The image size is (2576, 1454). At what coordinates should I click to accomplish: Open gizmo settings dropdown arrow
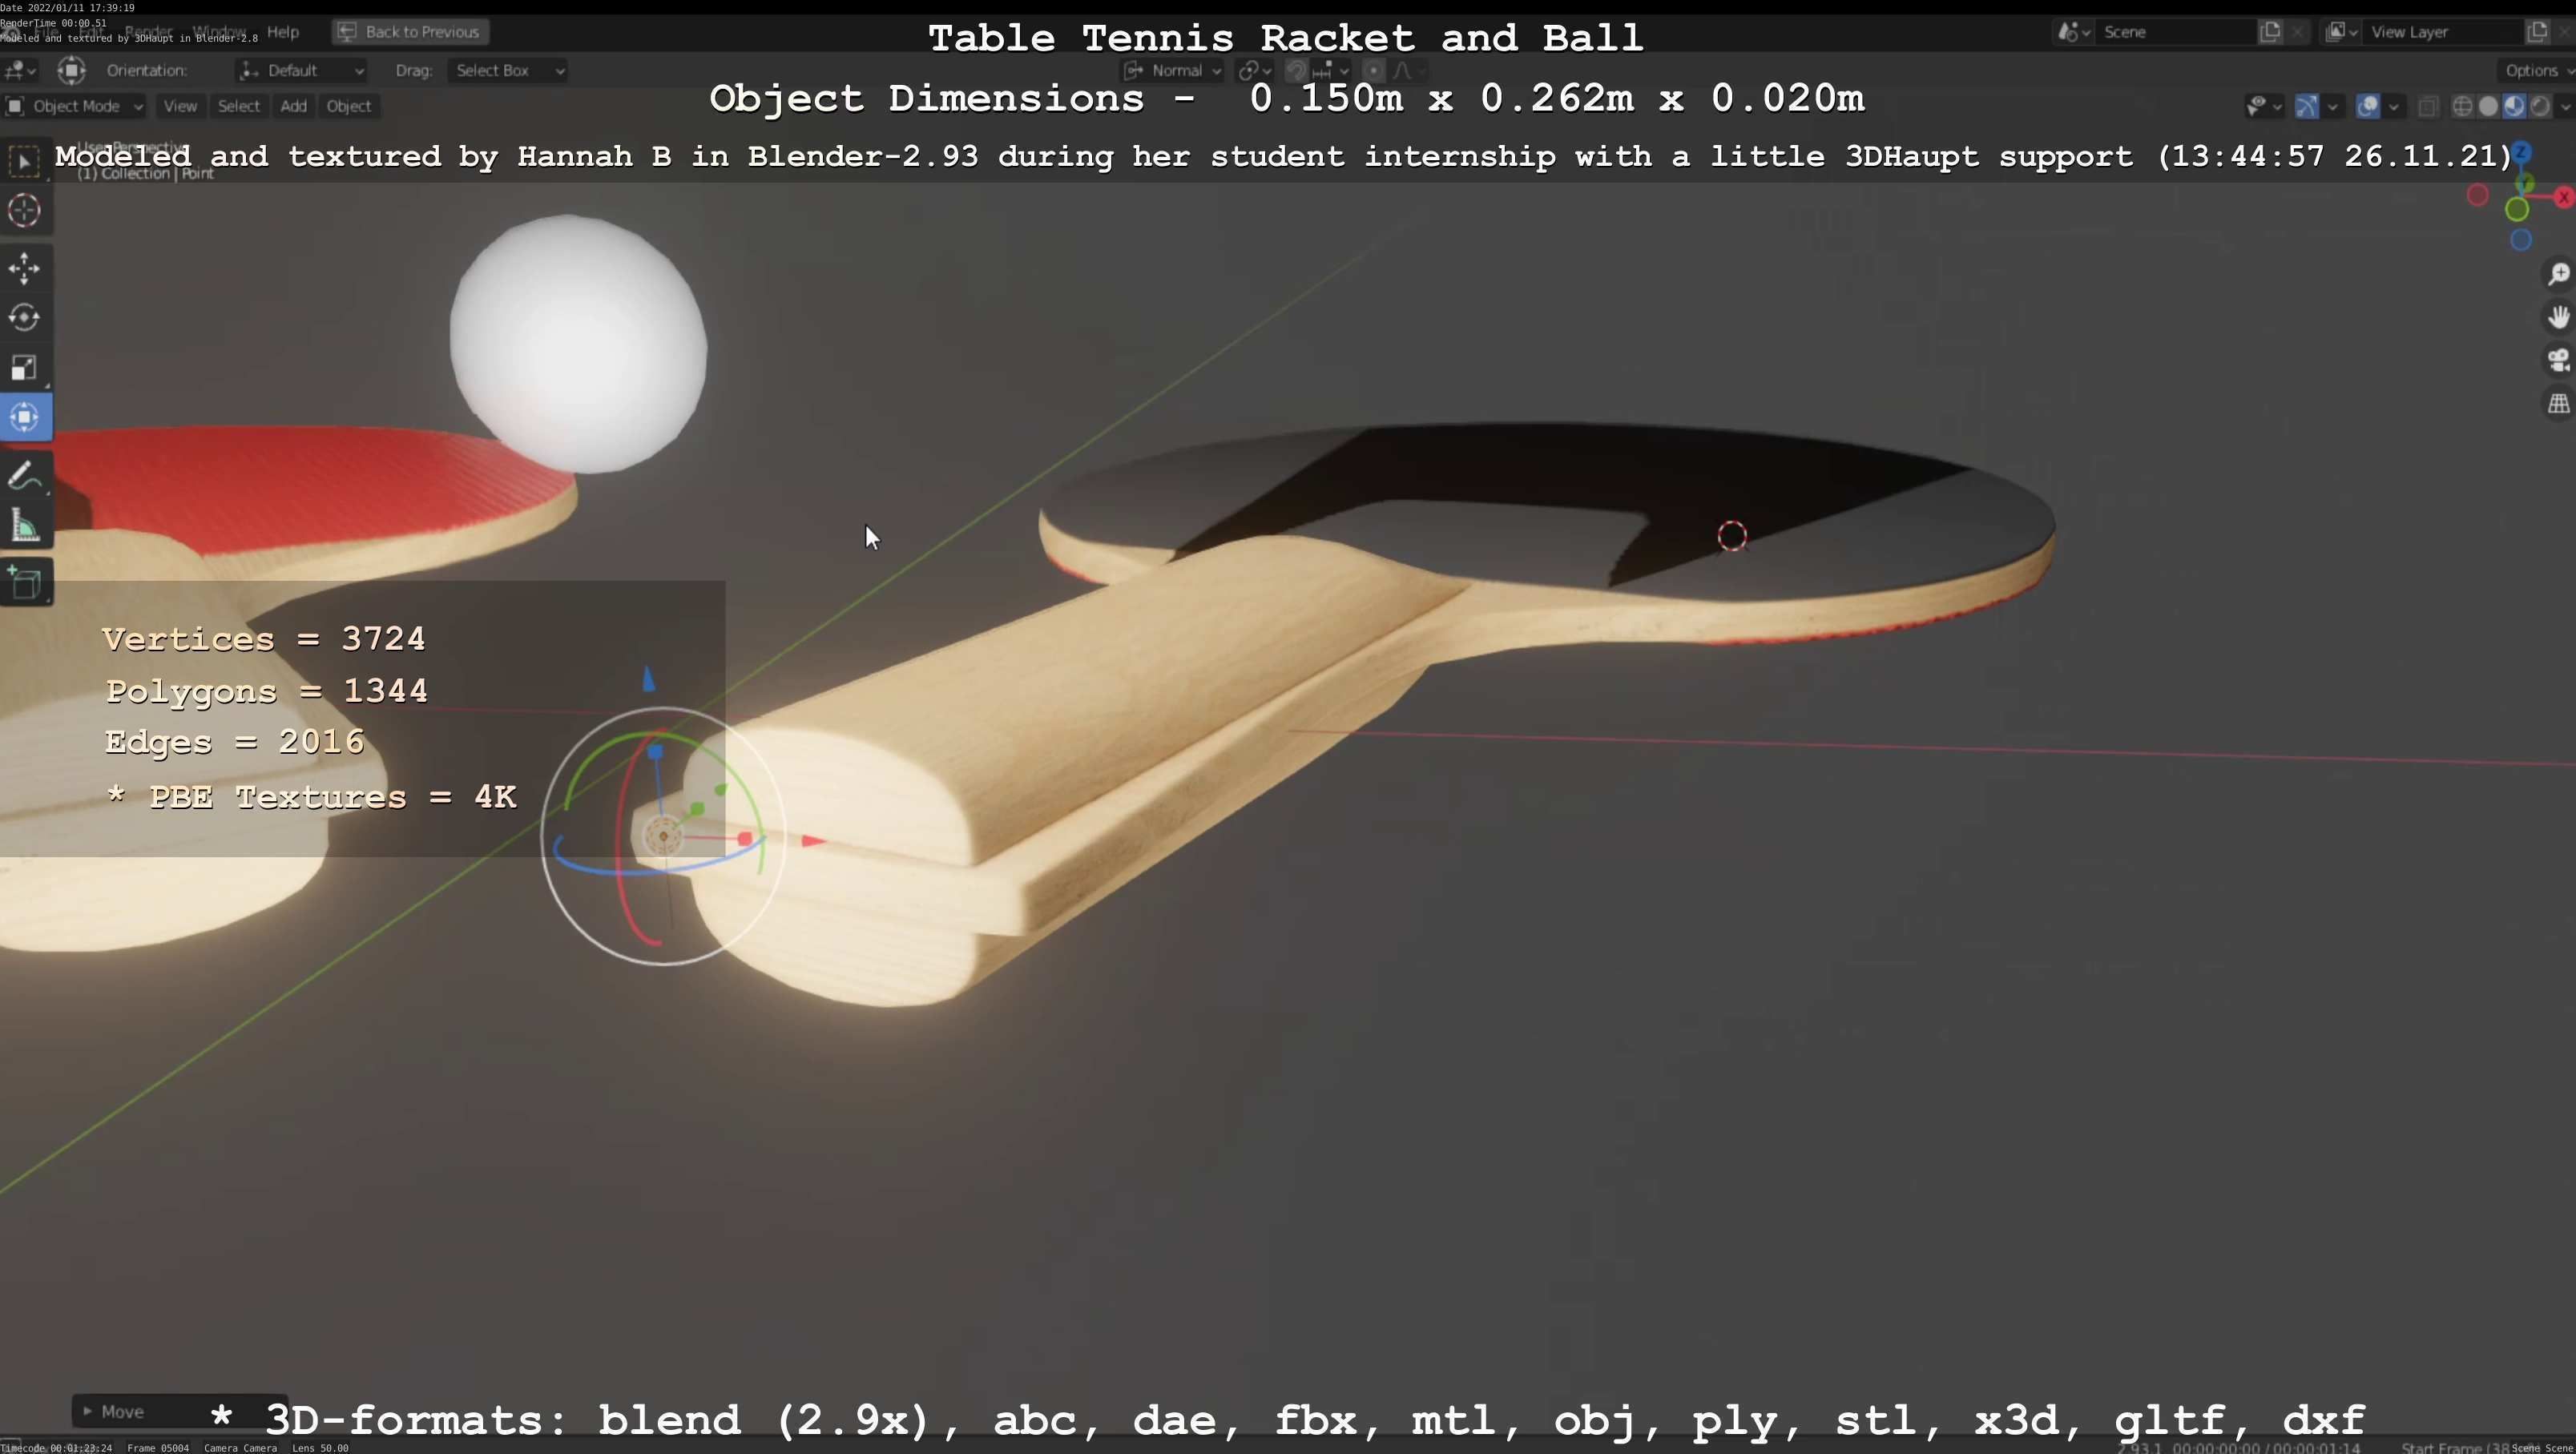point(2332,106)
